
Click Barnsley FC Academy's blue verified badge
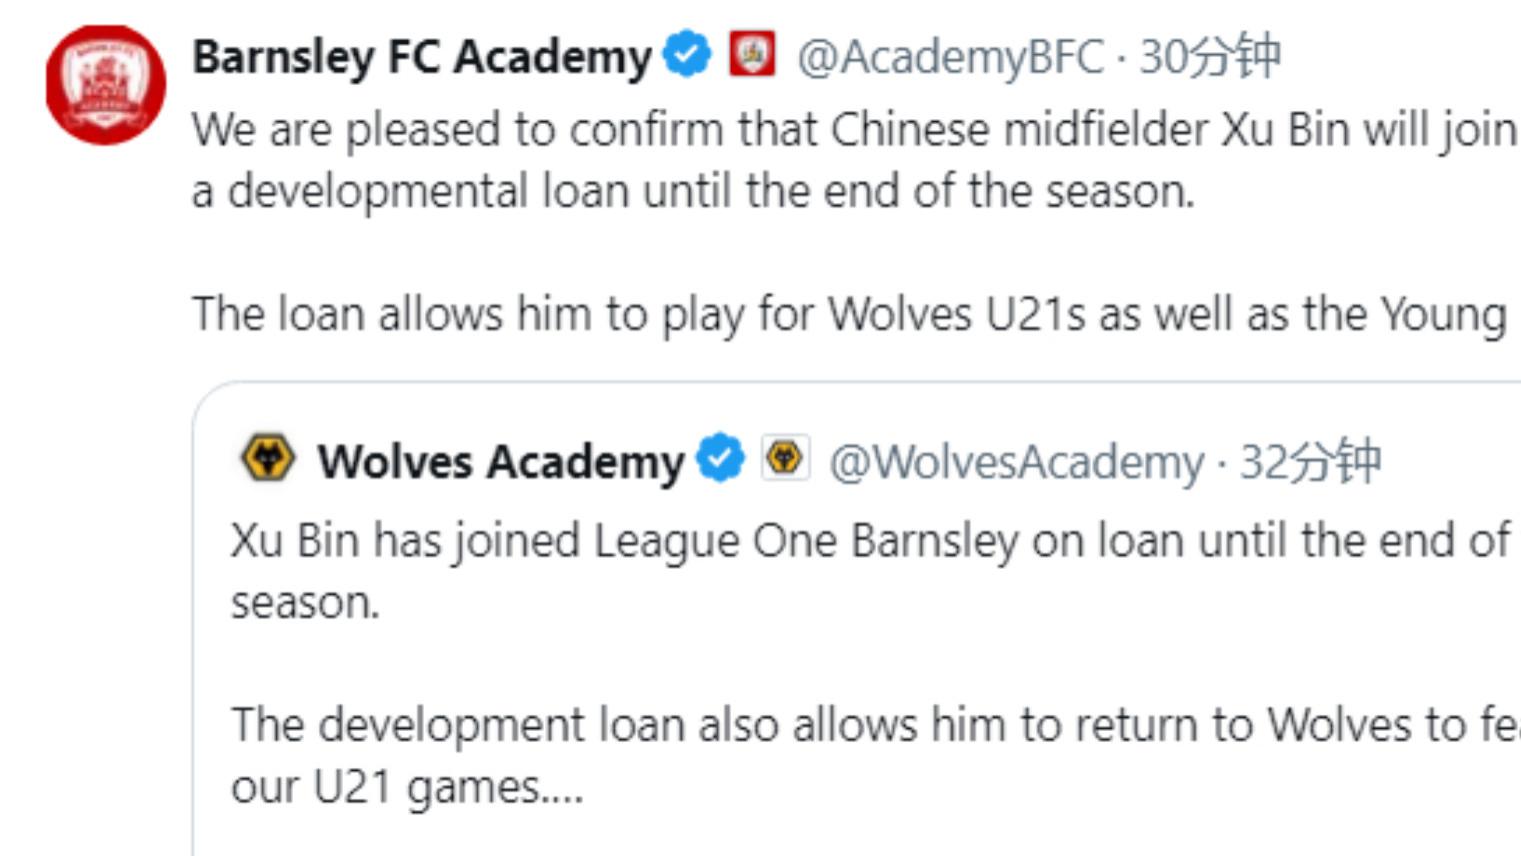tap(687, 55)
